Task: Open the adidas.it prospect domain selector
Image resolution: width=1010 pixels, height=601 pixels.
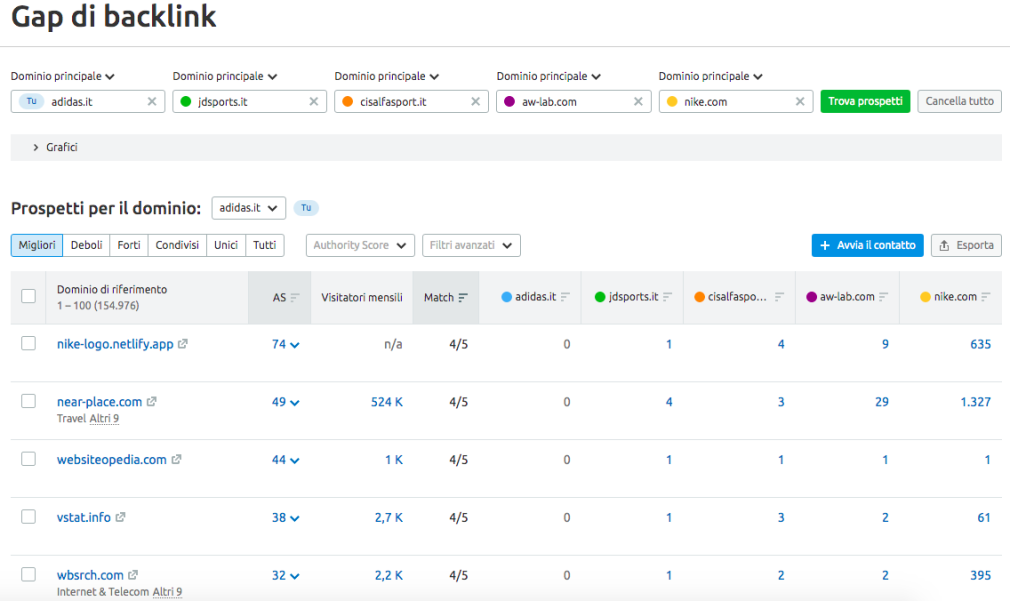Action: (249, 208)
